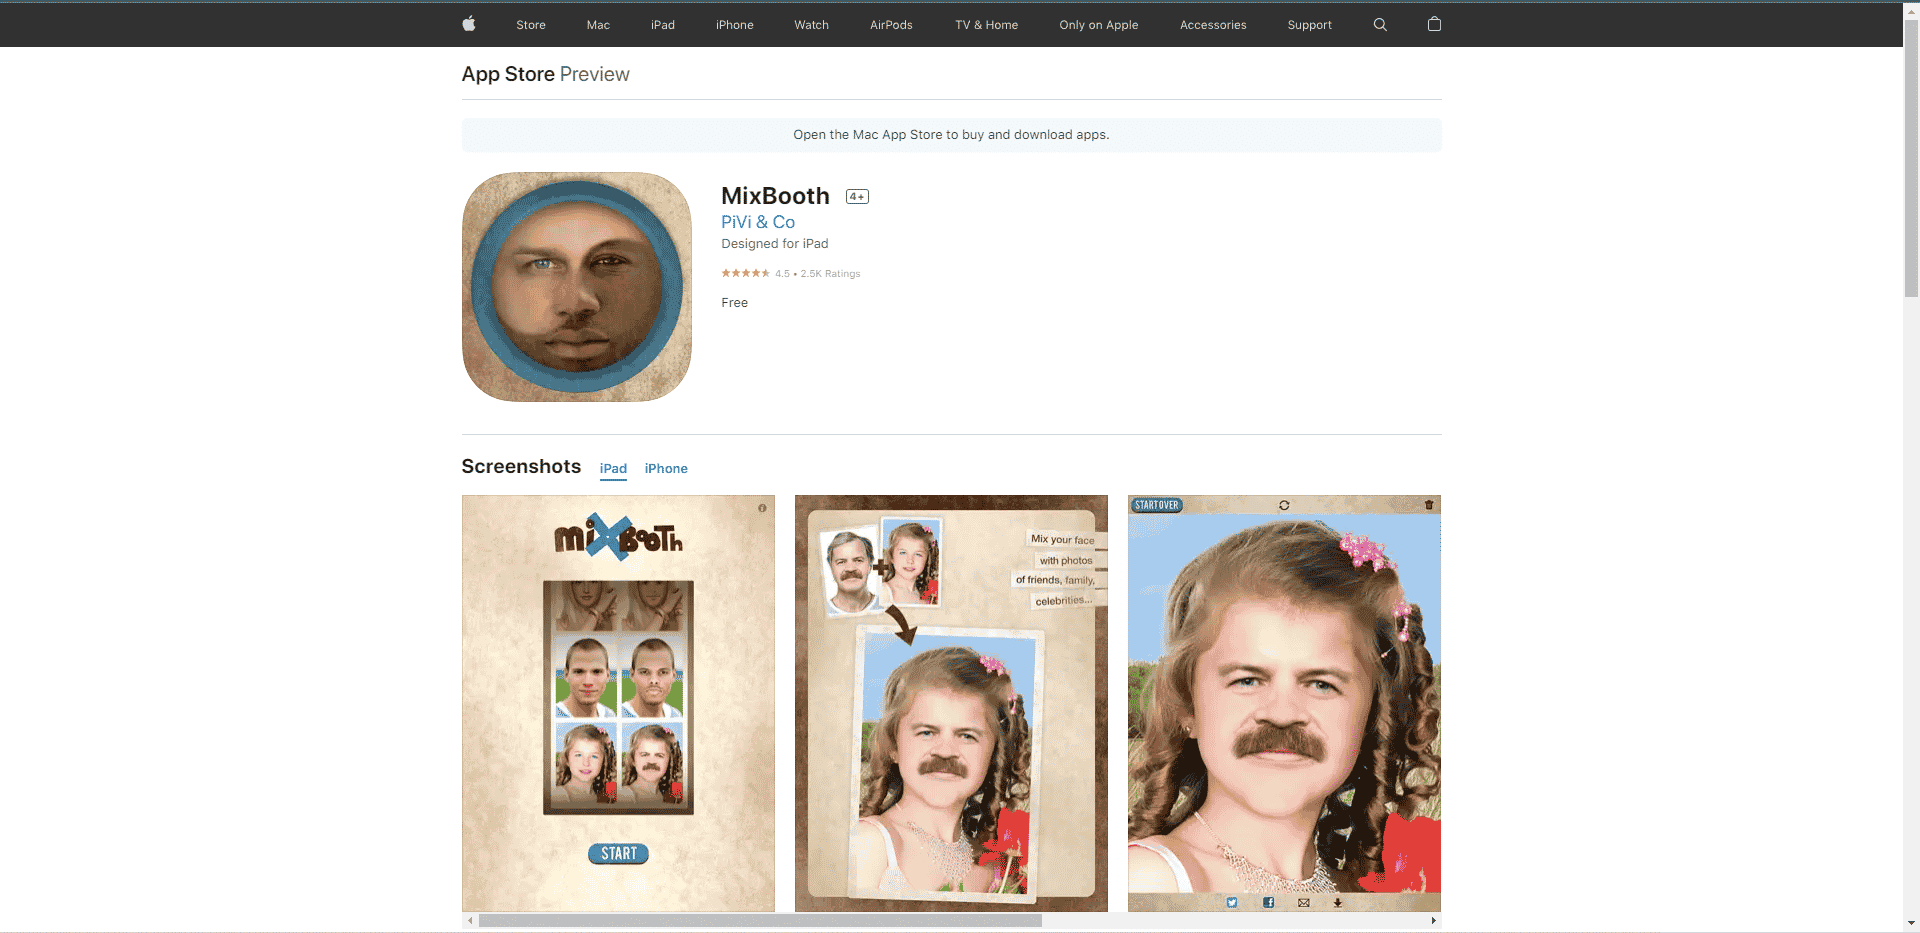Click the 'Designed for iPad' text

click(x=775, y=244)
